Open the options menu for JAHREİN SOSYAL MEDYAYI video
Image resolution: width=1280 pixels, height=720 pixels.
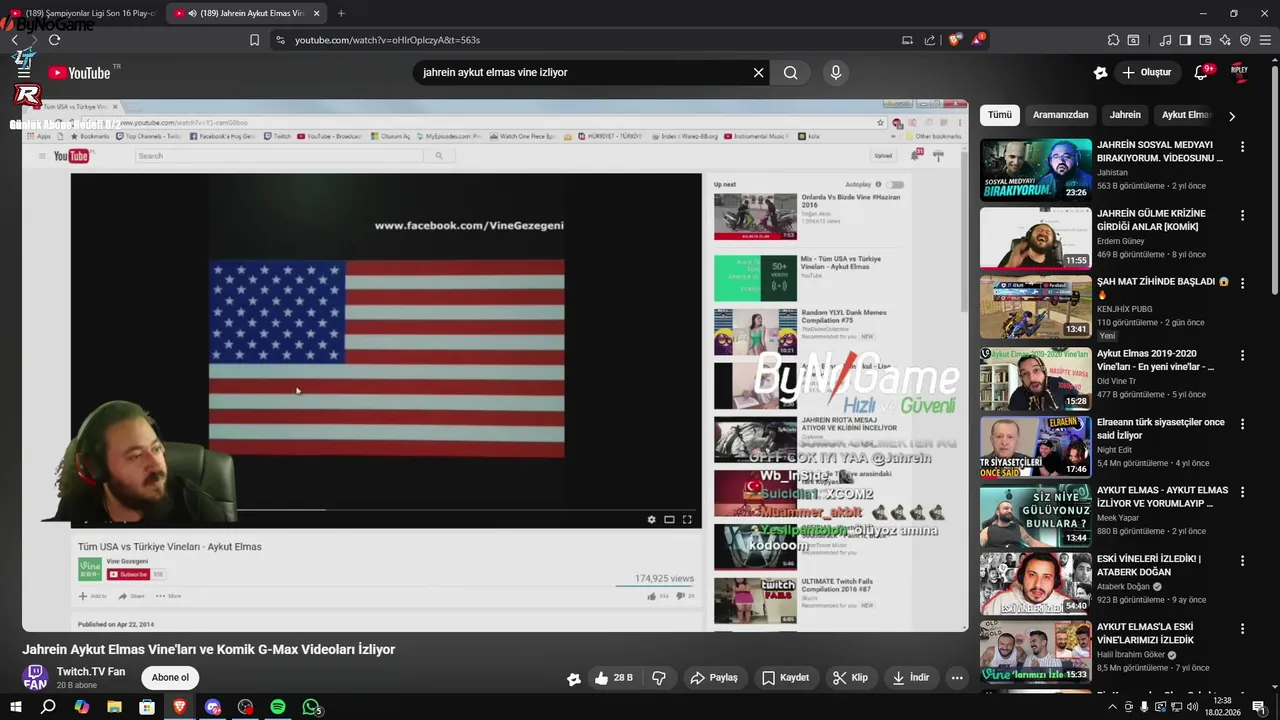point(1242,147)
